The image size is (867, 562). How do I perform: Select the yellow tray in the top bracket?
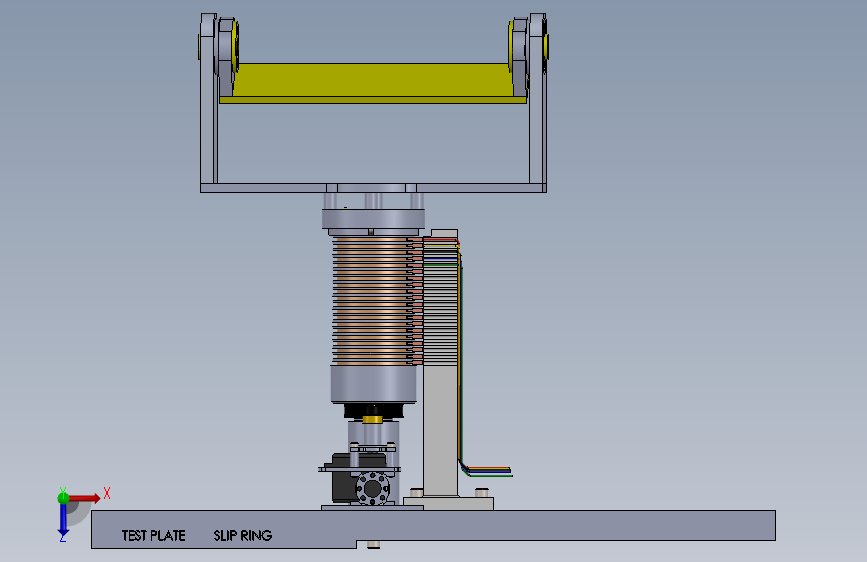tap(373, 84)
